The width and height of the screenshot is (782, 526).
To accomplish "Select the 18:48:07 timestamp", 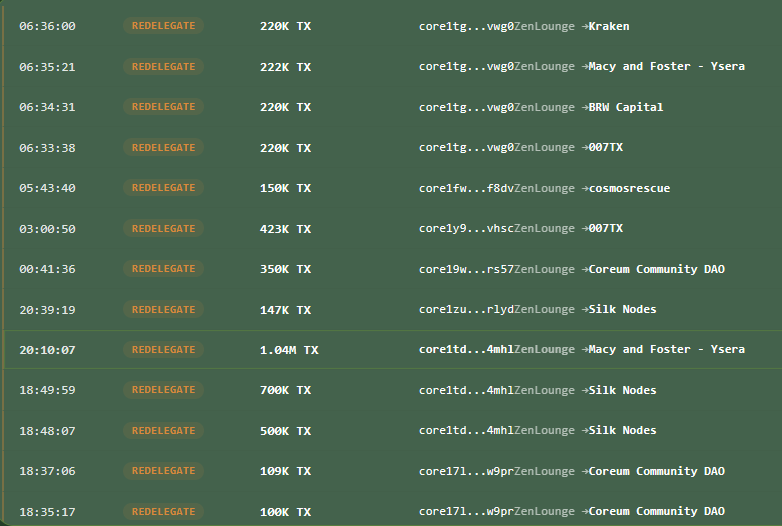I will pos(47,431).
